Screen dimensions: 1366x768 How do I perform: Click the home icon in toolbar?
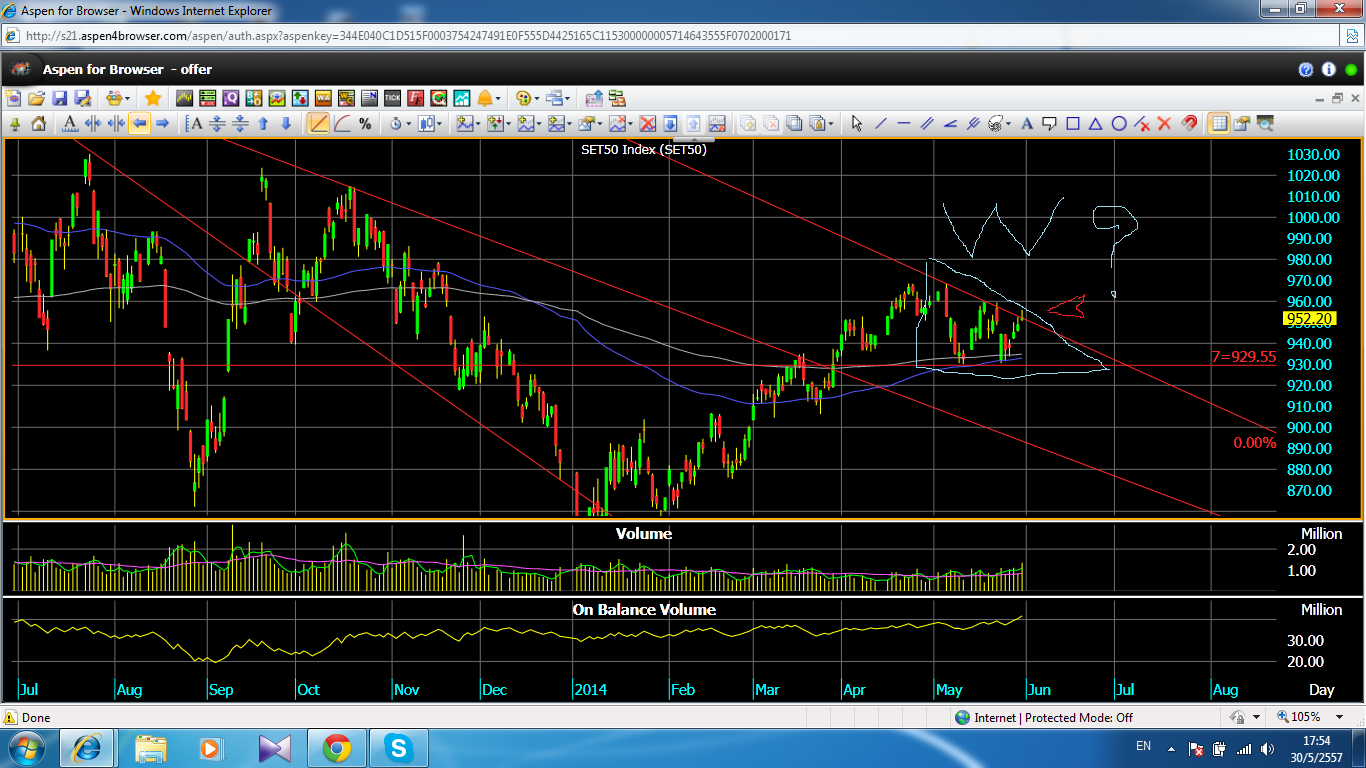click(x=38, y=124)
